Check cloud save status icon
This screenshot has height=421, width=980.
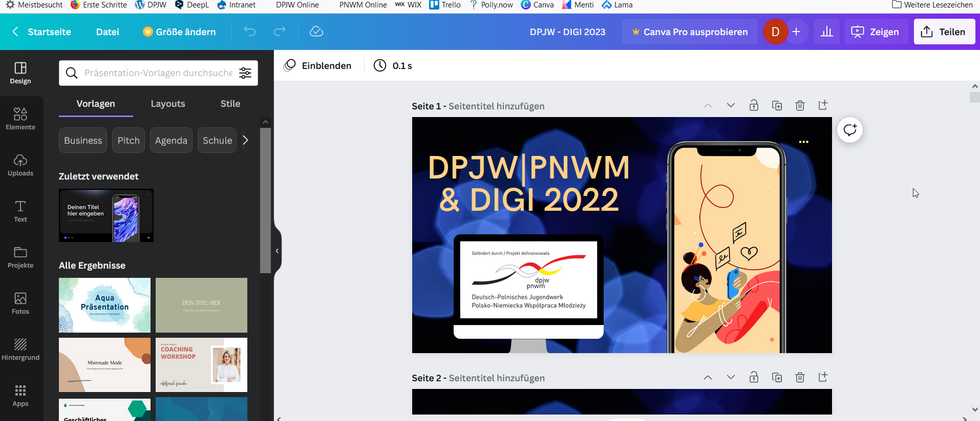pyautogui.click(x=316, y=32)
